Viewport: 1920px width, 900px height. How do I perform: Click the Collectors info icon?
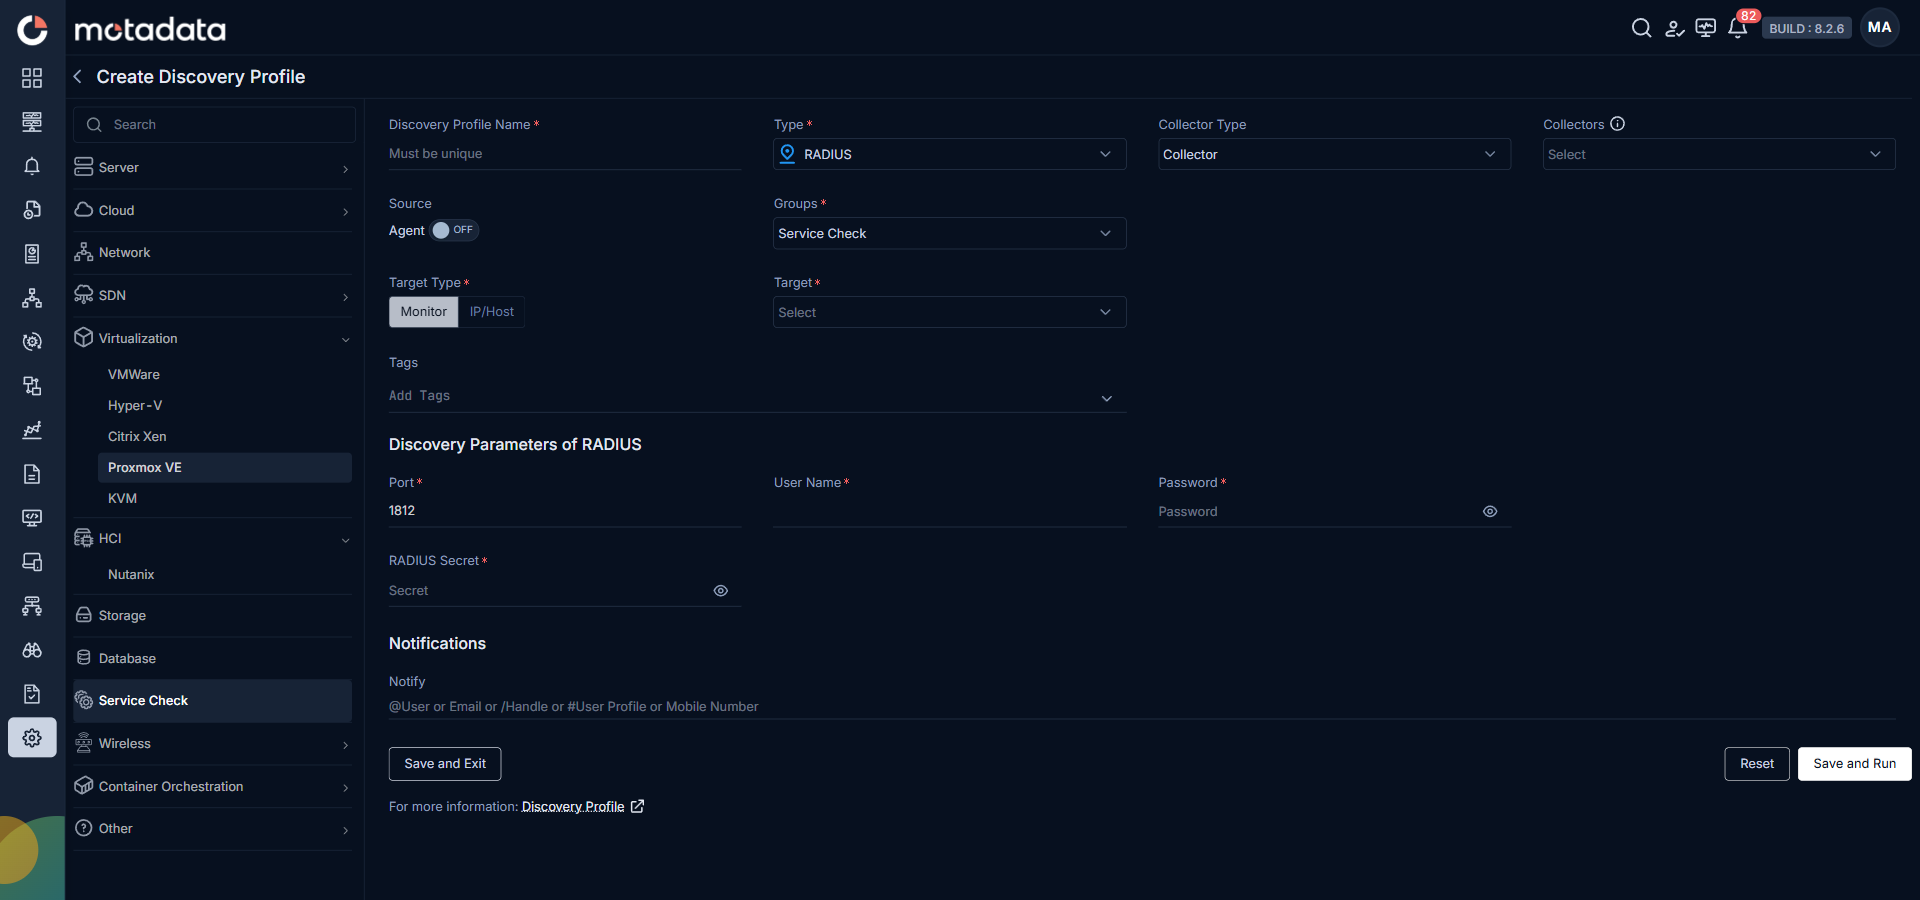point(1618,124)
